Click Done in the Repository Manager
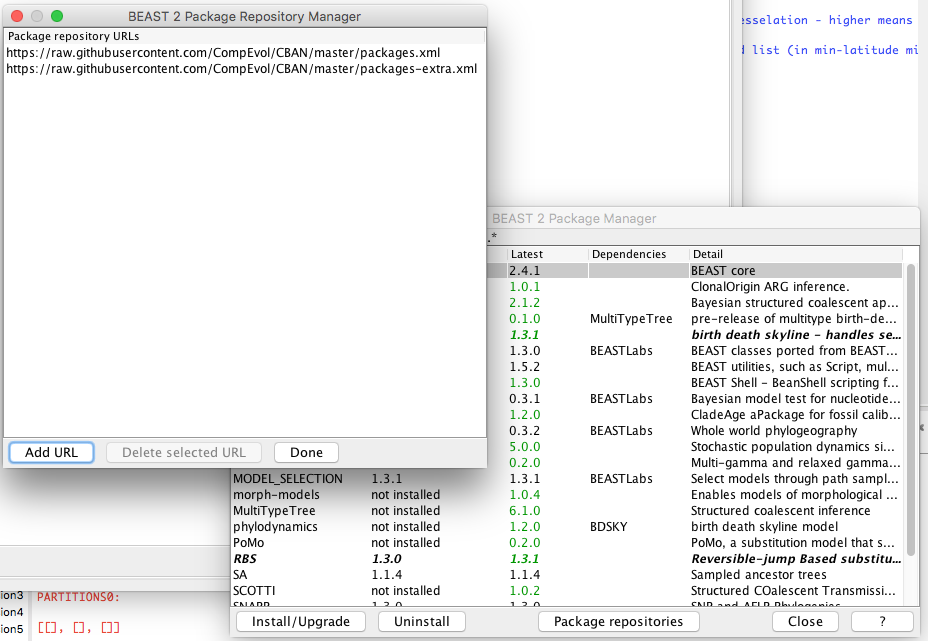 306,453
